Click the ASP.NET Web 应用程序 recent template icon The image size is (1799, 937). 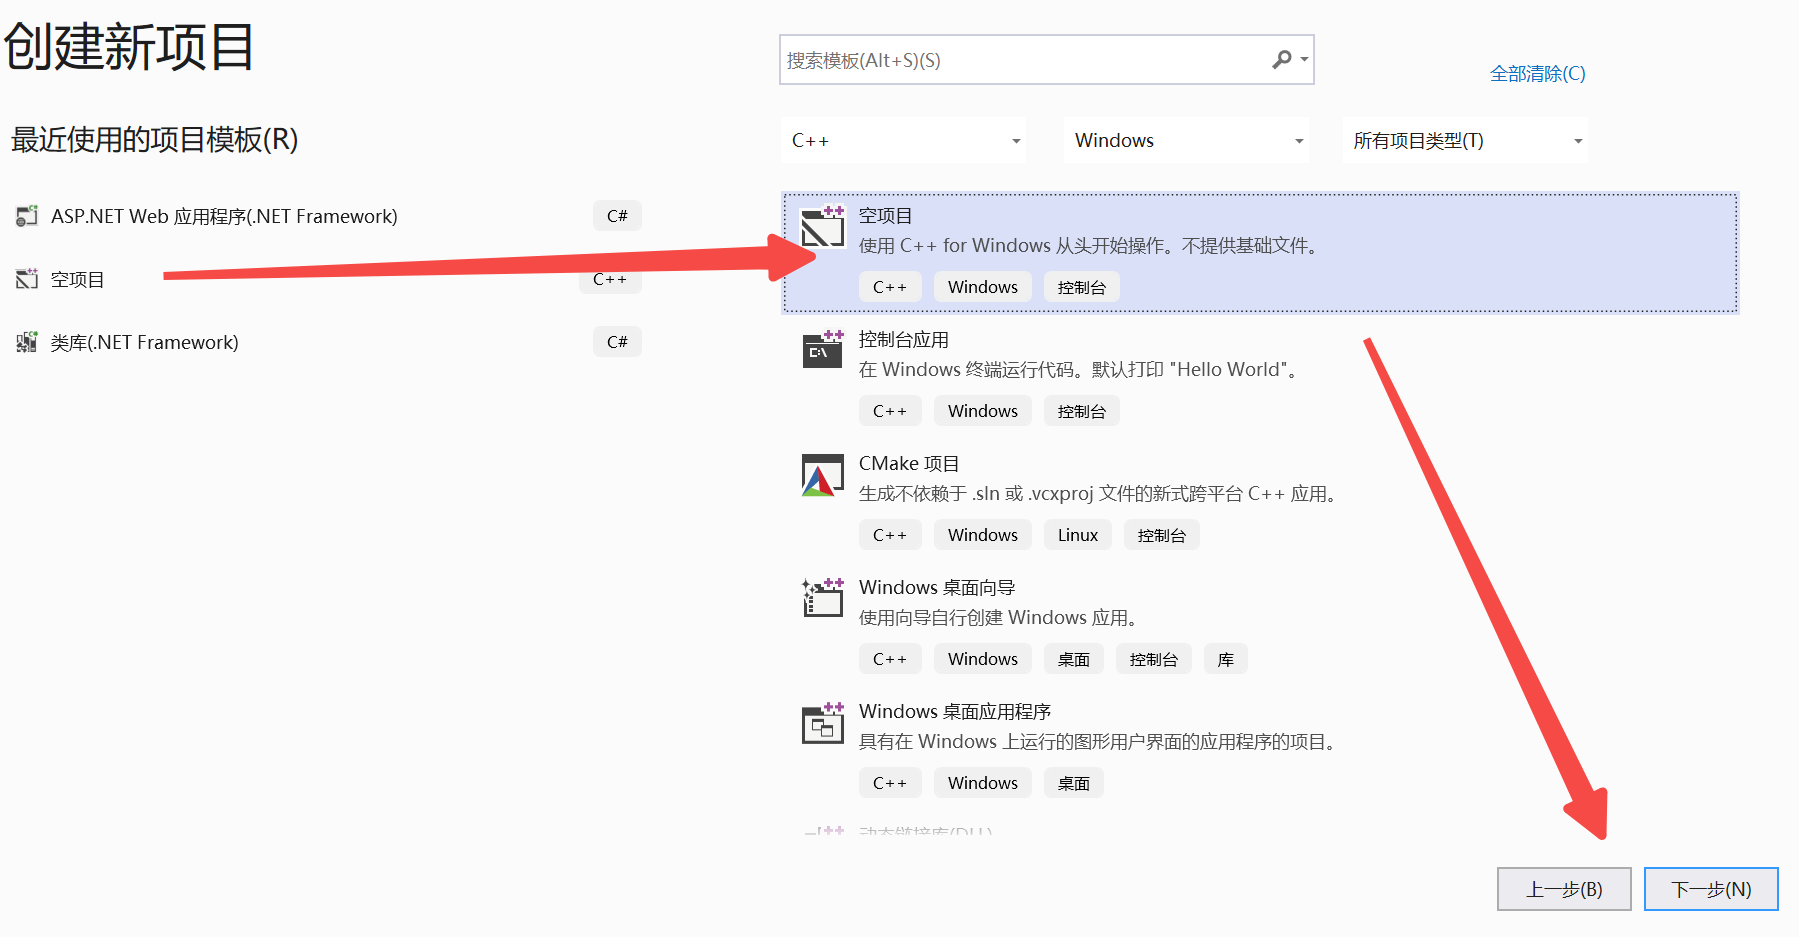click(x=27, y=216)
